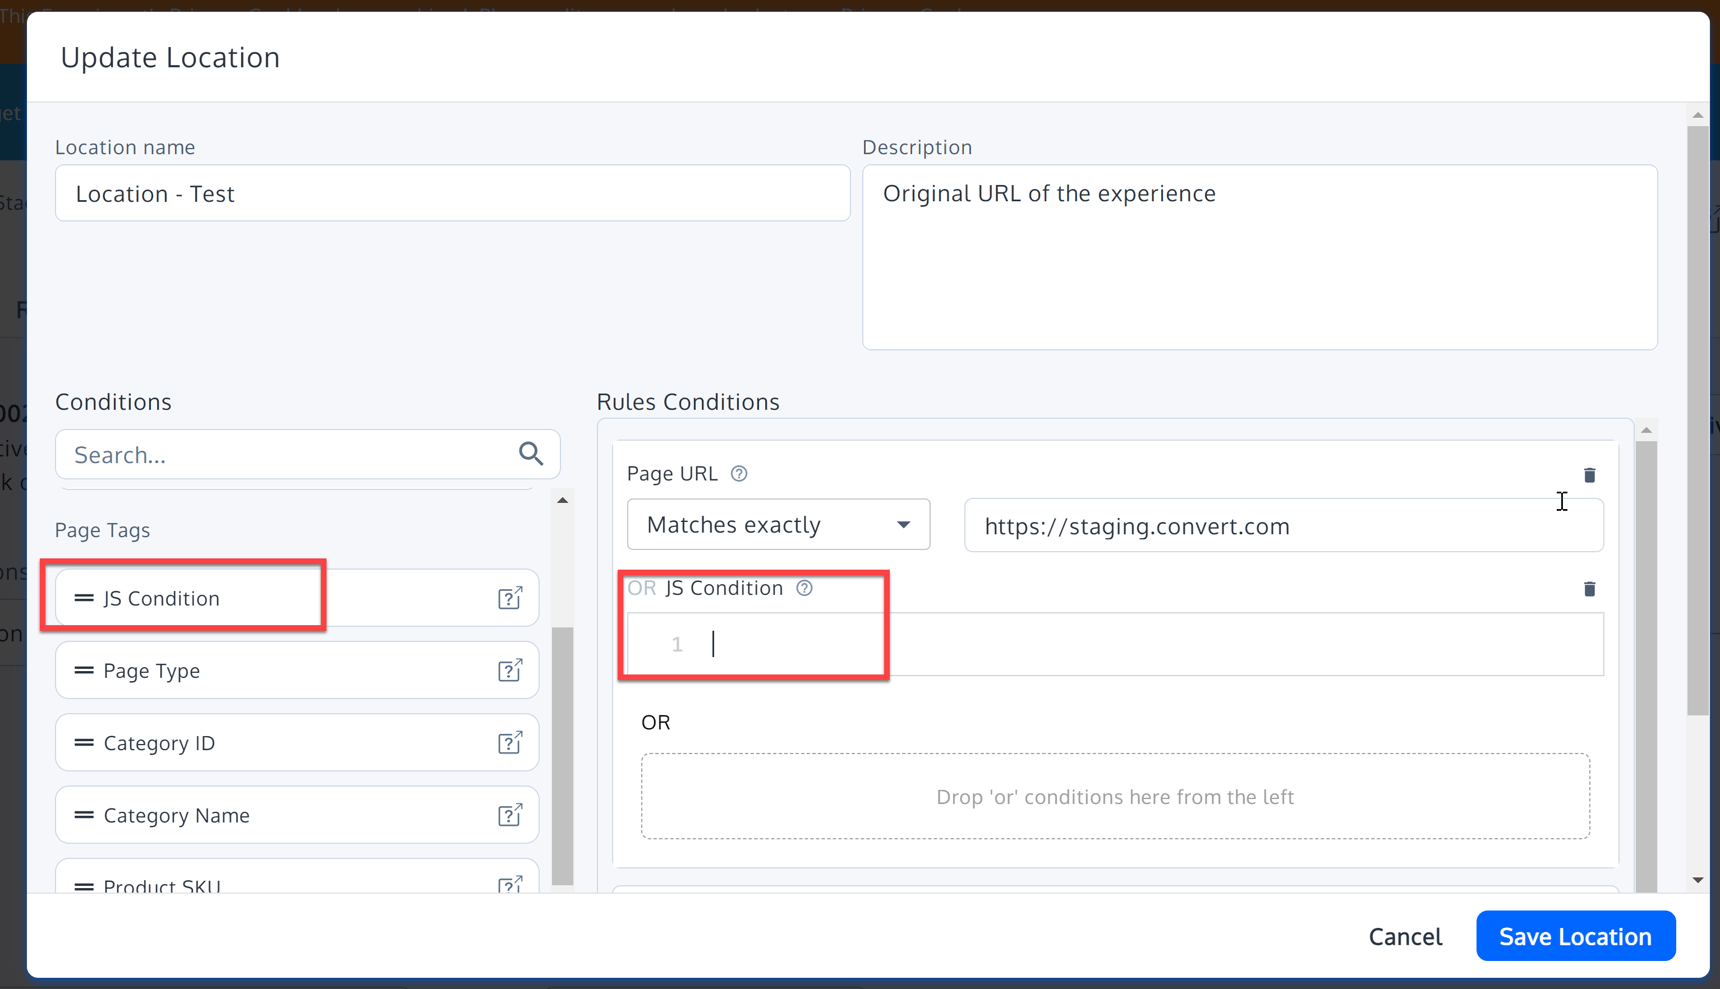Open documentation icon for the Page Type tag
1720x989 pixels.
[511, 670]
